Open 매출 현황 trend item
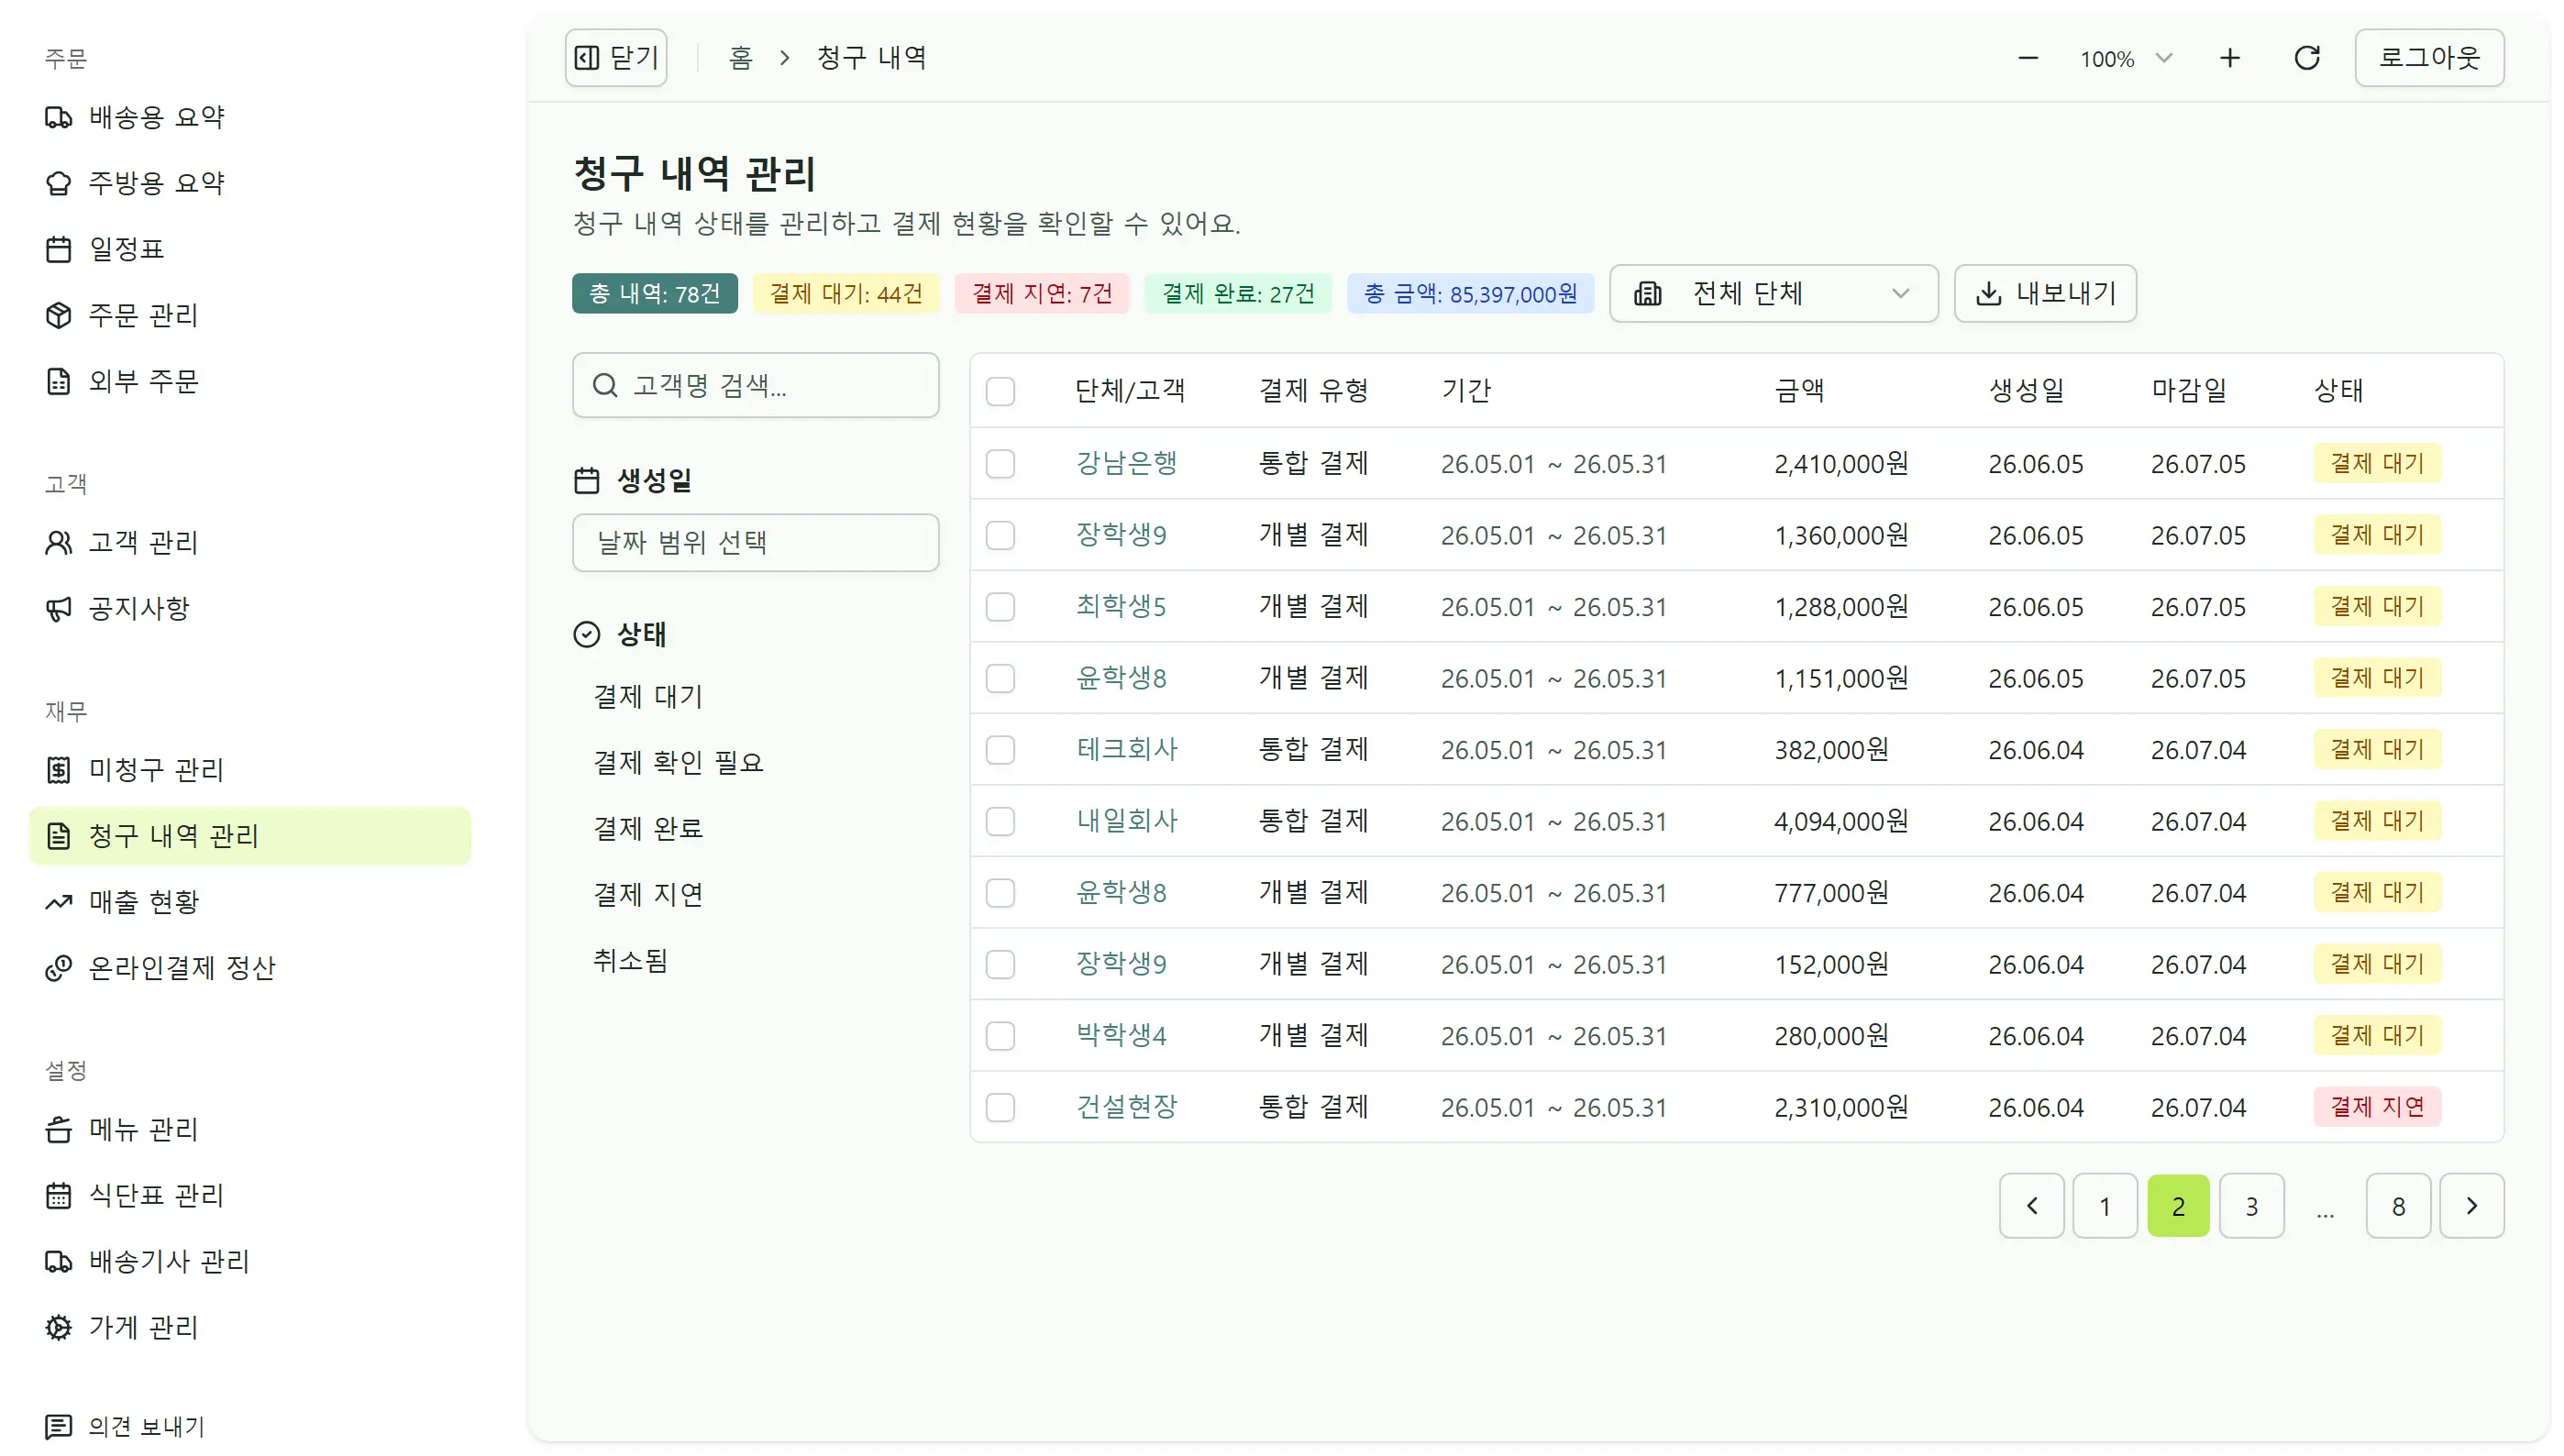Image resolution: width=2564 pixels, height=1456 pixels. [x=250, y=901]
